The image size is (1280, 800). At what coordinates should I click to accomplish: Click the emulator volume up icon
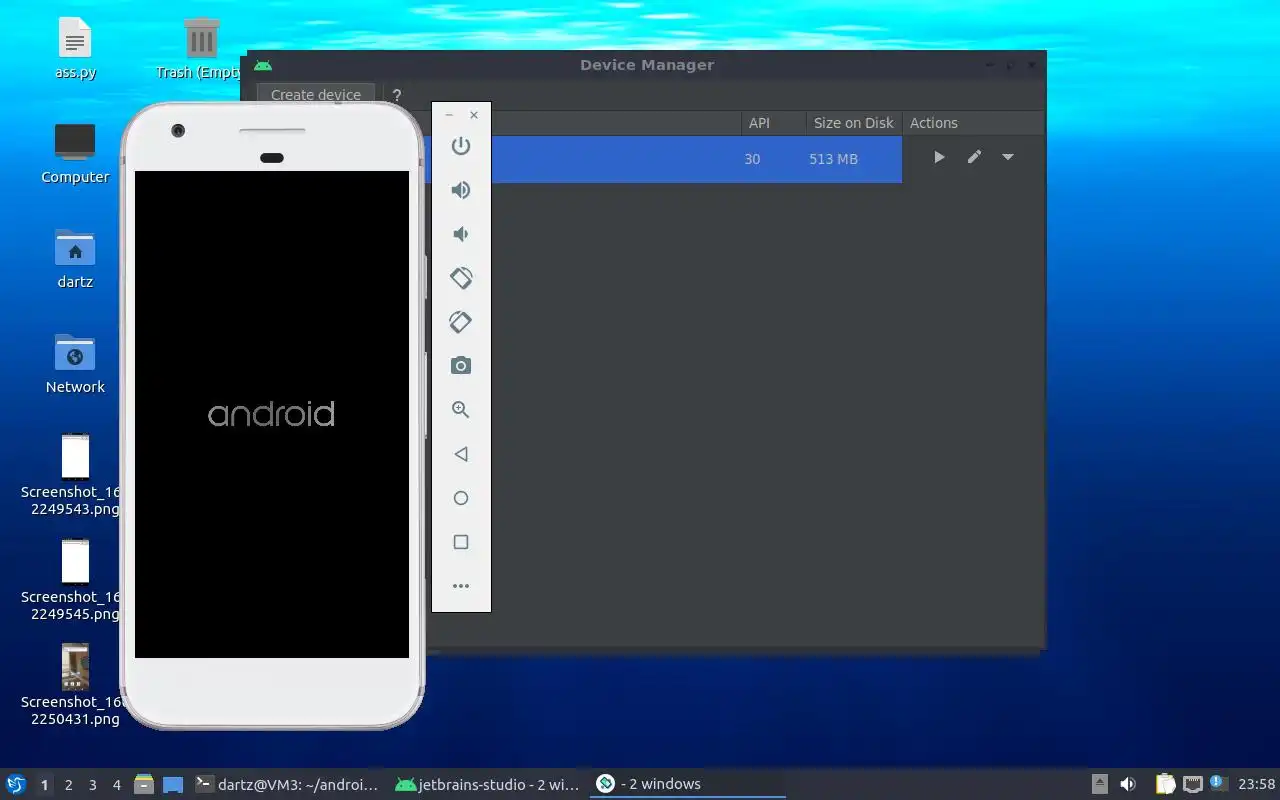(461, 190)
